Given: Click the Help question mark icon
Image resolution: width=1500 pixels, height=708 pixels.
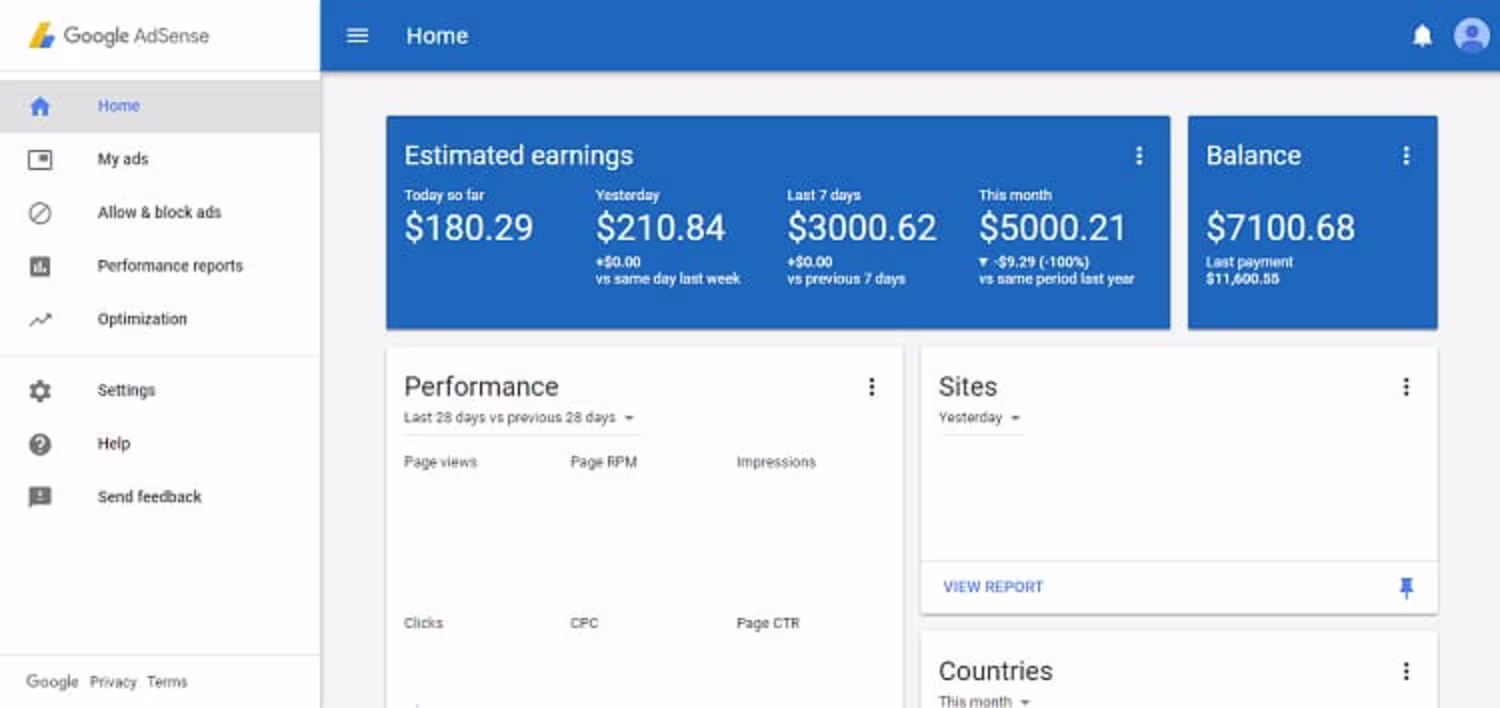Looking at the screenshot, I should click(40, 444).
